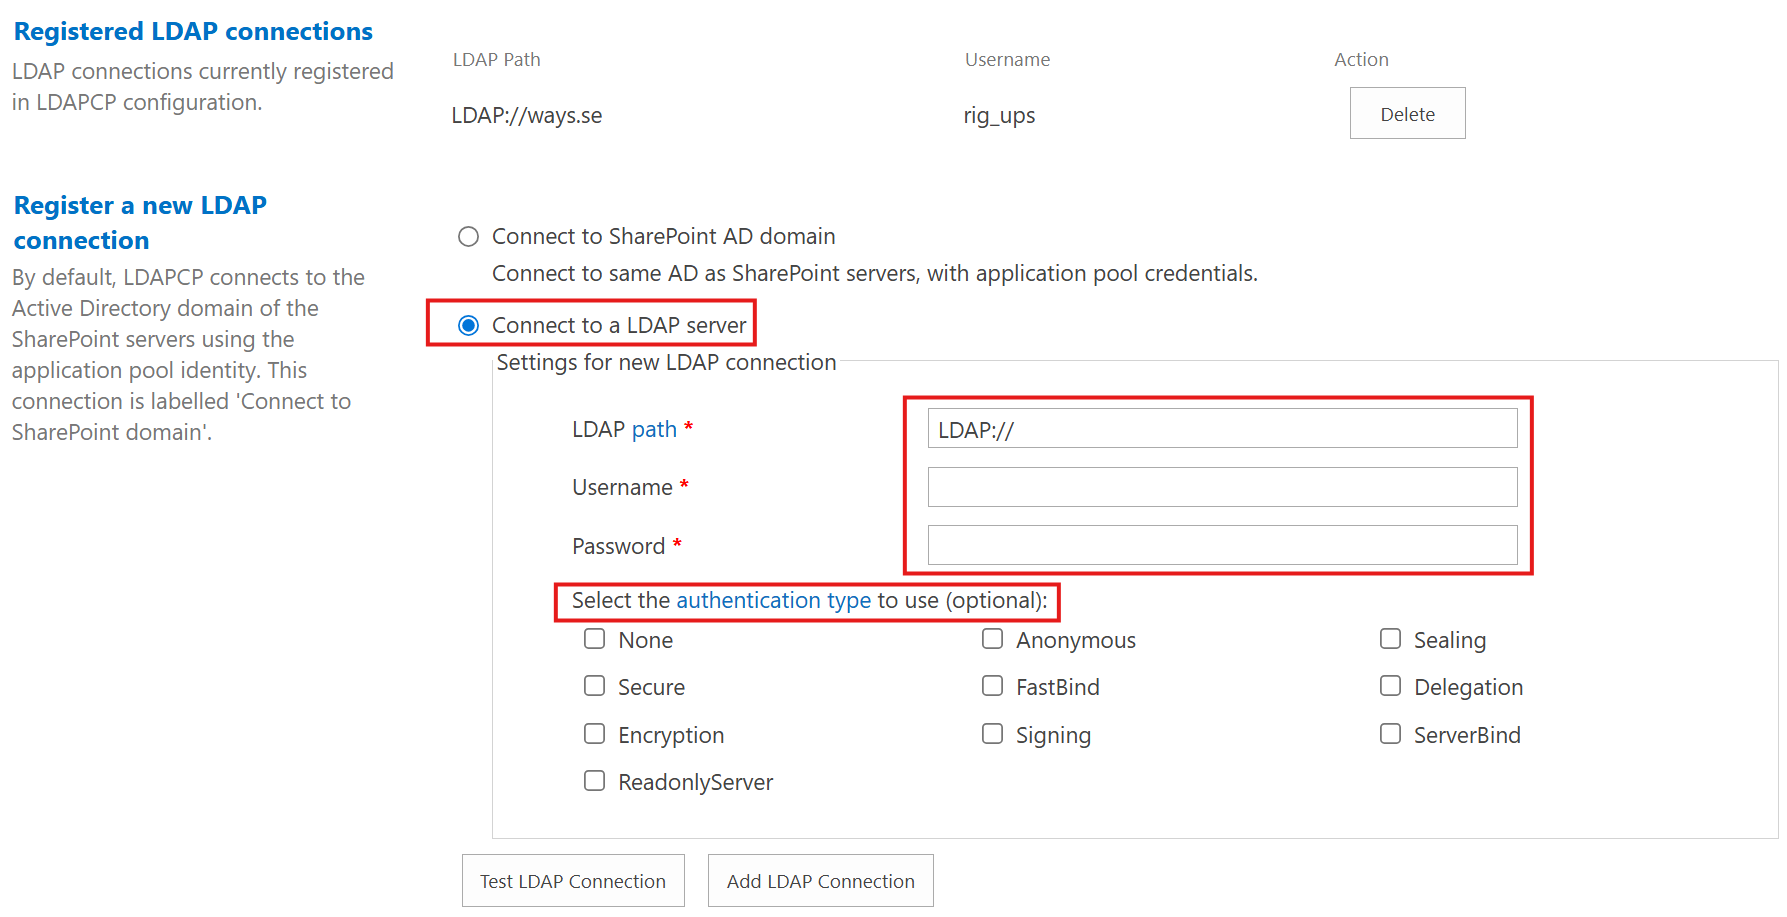Tick the Sealing checkbox

click(x=1390, y=639)
